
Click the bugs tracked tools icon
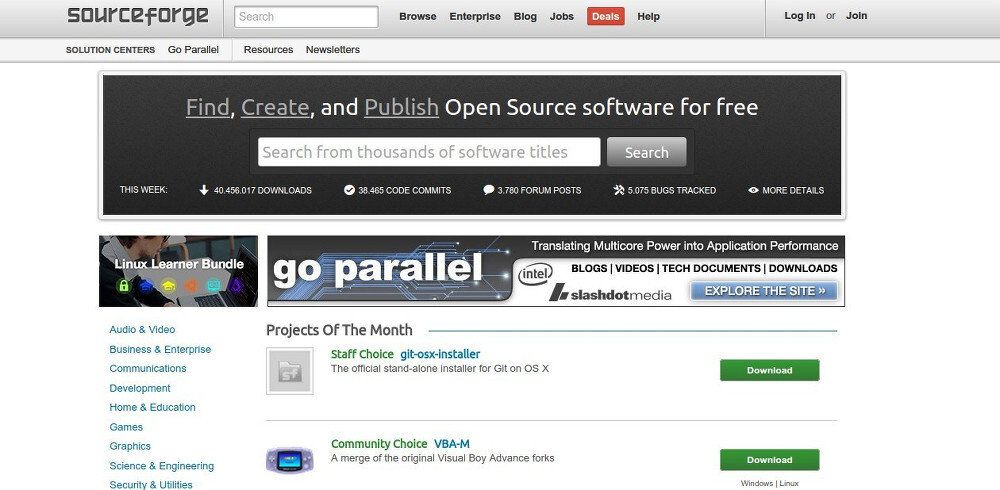click(x=619, y=190)
